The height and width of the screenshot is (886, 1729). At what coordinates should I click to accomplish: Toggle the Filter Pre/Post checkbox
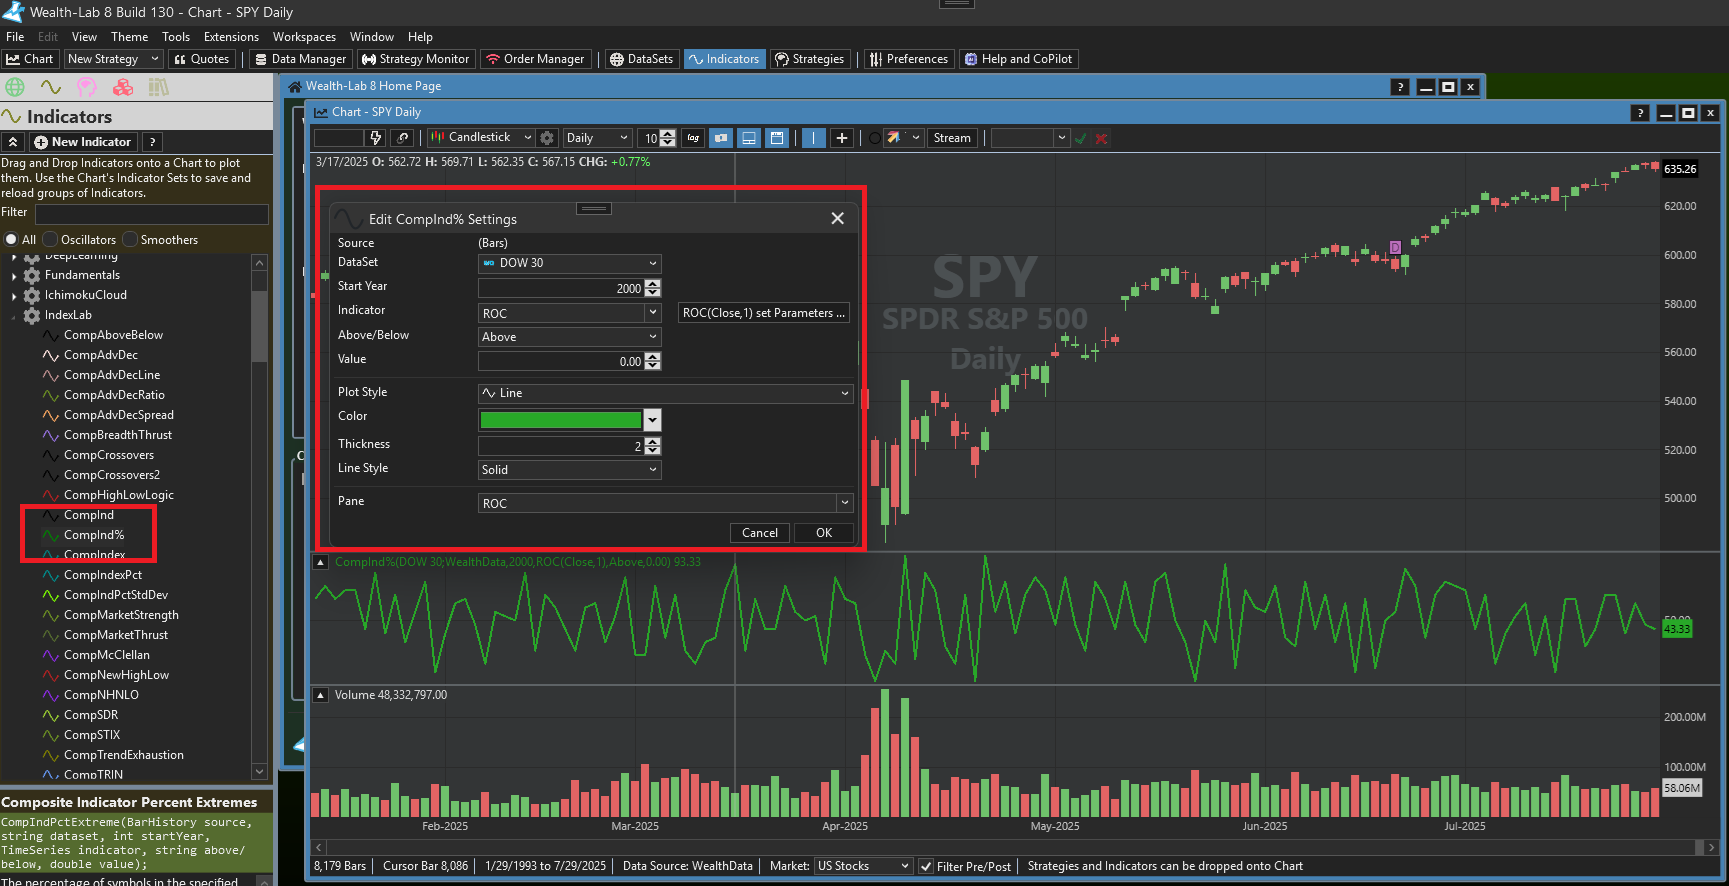tap(926, 866)
